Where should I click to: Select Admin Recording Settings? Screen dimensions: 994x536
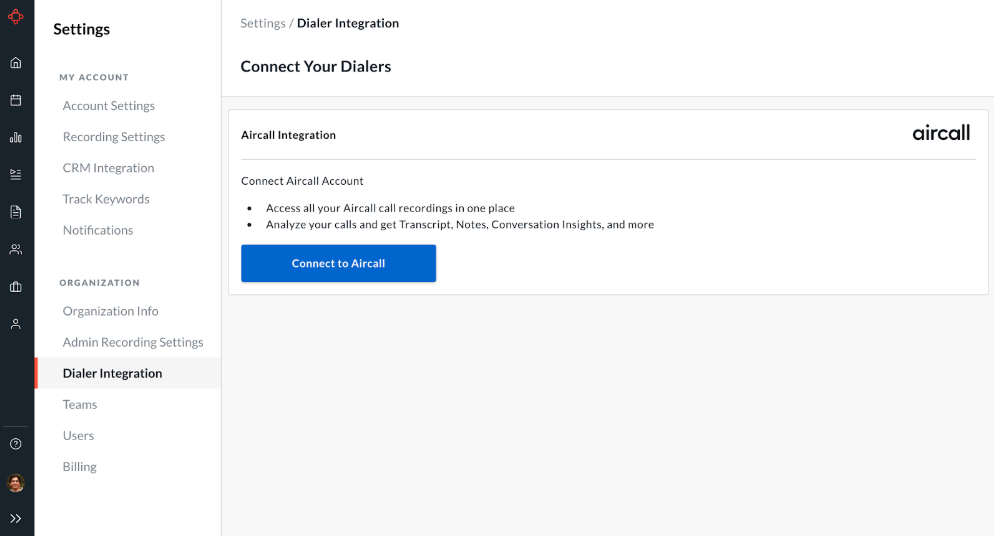point(133,342)
